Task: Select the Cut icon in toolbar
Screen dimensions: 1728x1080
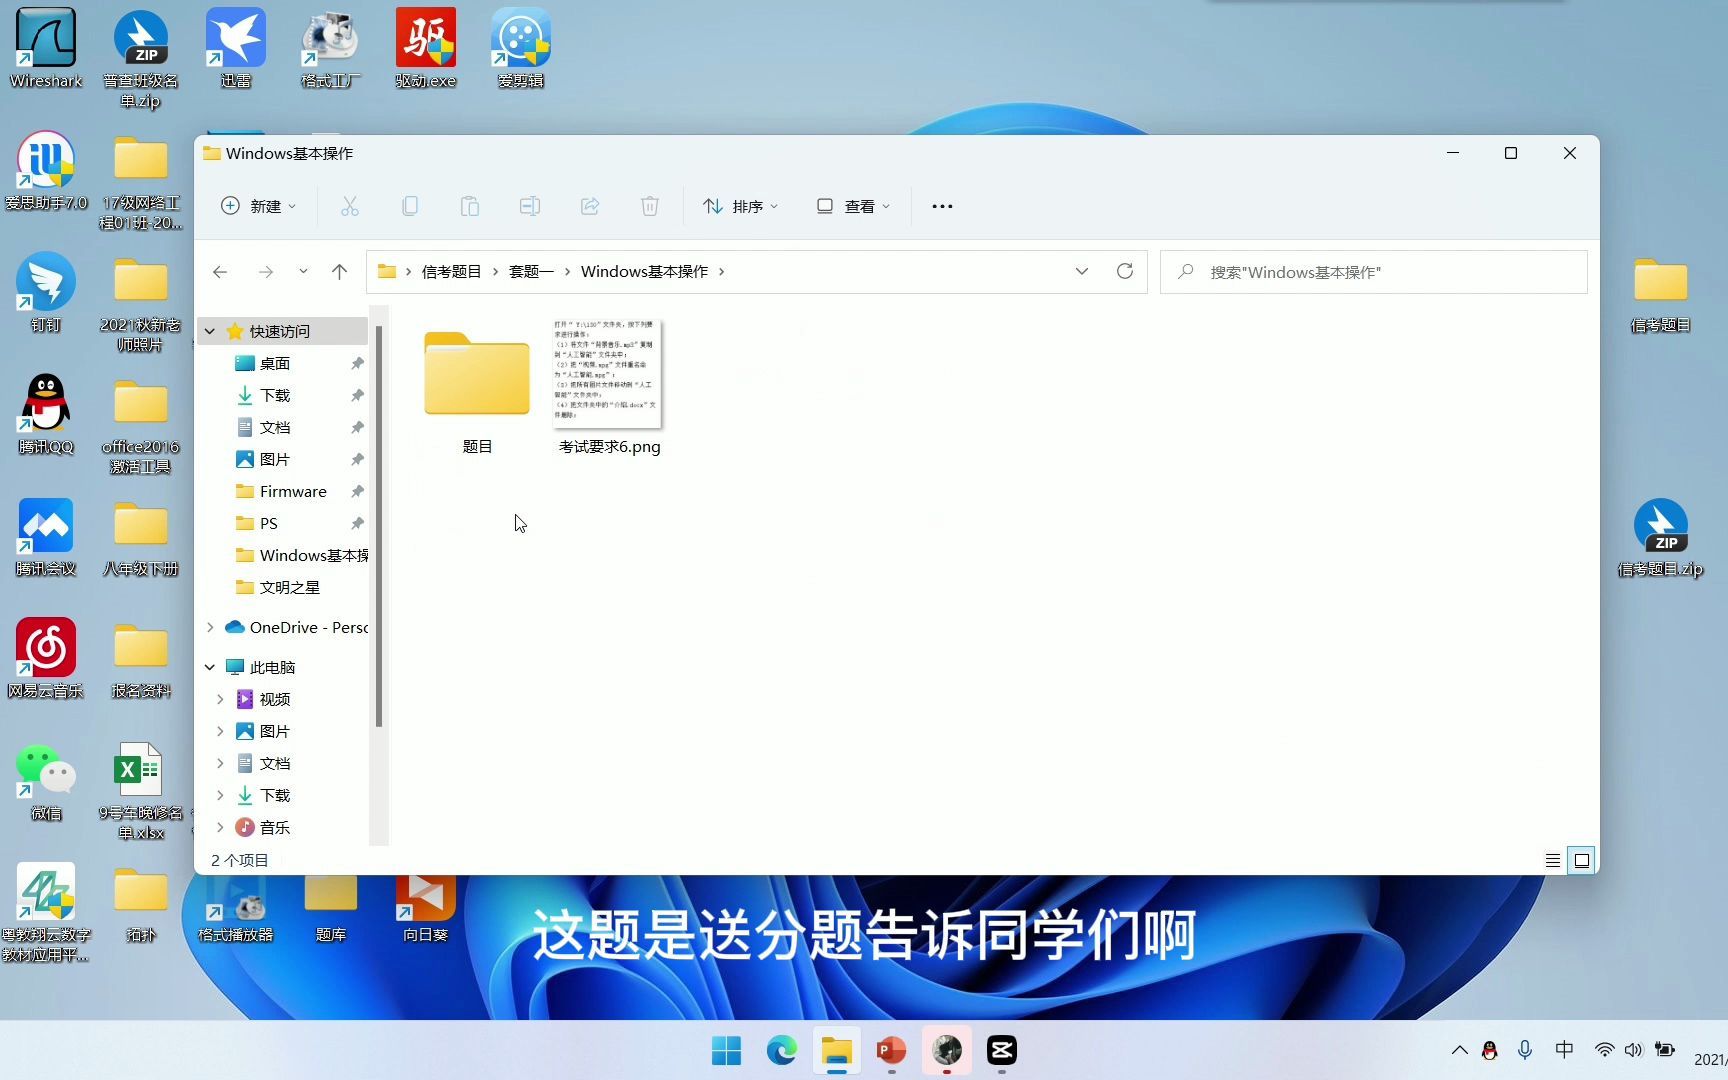Action: pyautogui.click(x=350, y=206)
